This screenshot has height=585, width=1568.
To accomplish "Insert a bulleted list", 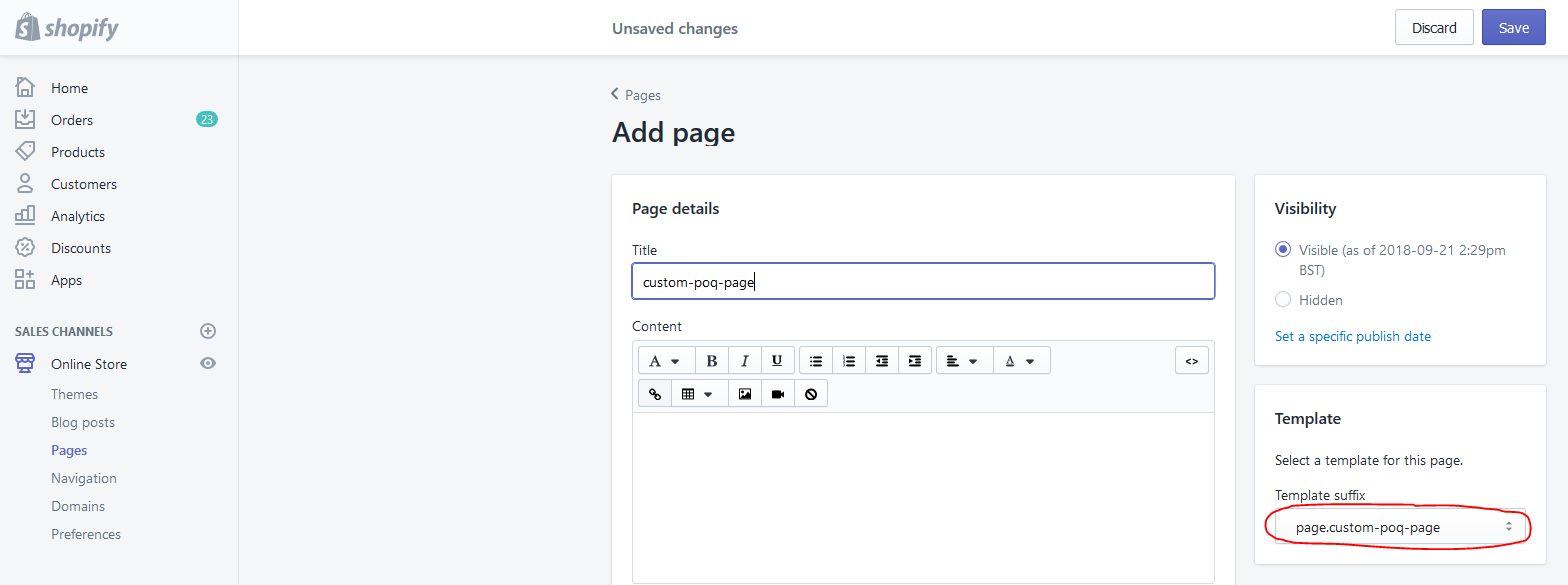I will pos(816,361).
